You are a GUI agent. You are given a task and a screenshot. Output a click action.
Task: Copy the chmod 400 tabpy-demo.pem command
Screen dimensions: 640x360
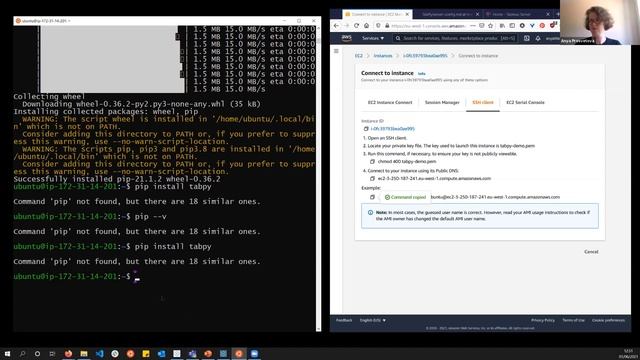pos(372,162)
